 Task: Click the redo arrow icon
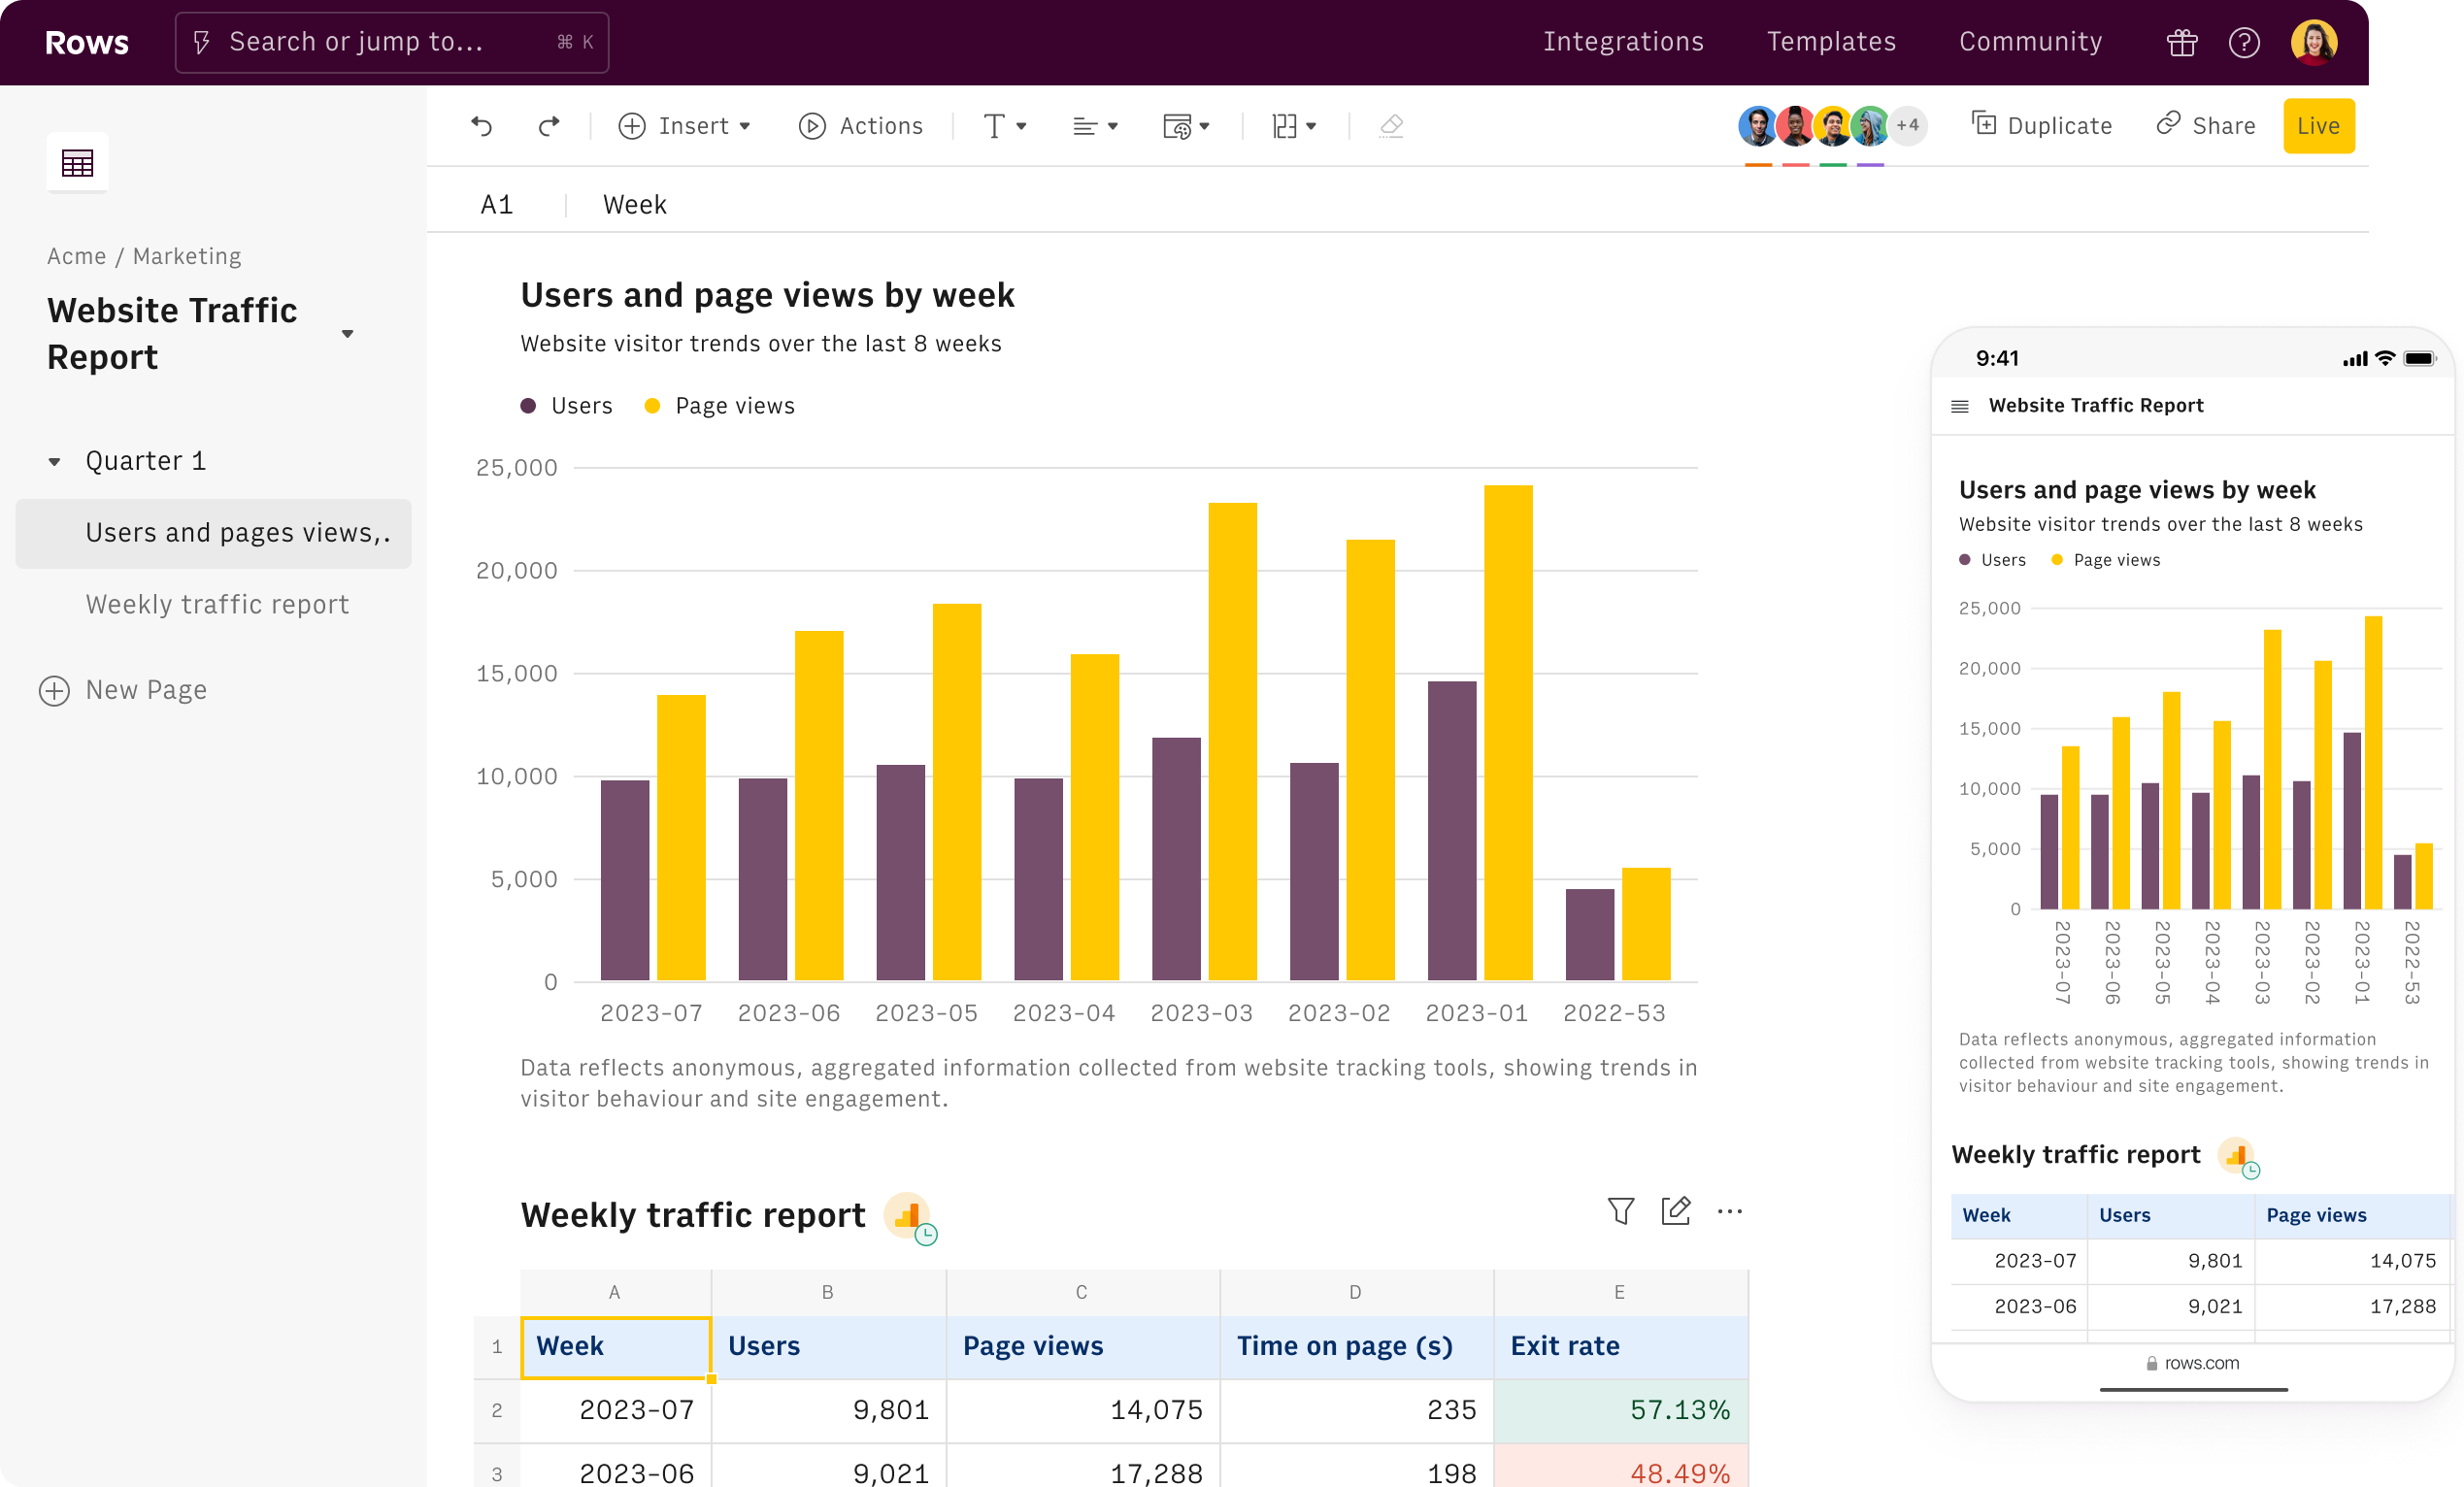tap(549, 125)
